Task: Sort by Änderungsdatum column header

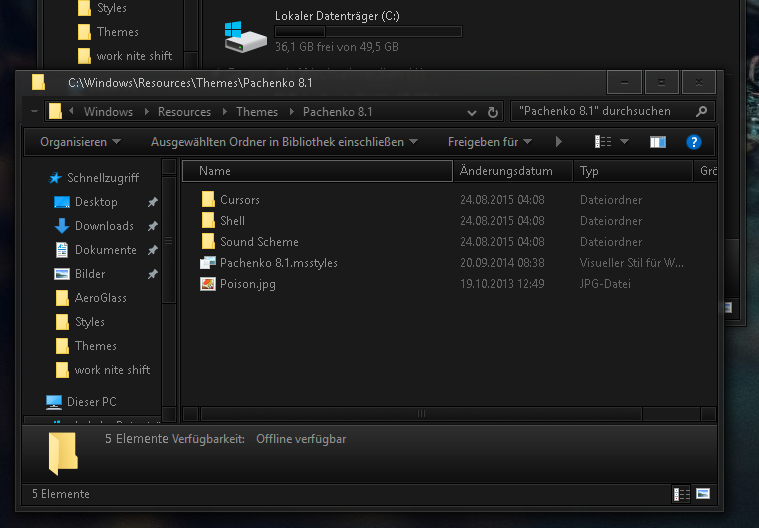Action: tap(506, 171)
